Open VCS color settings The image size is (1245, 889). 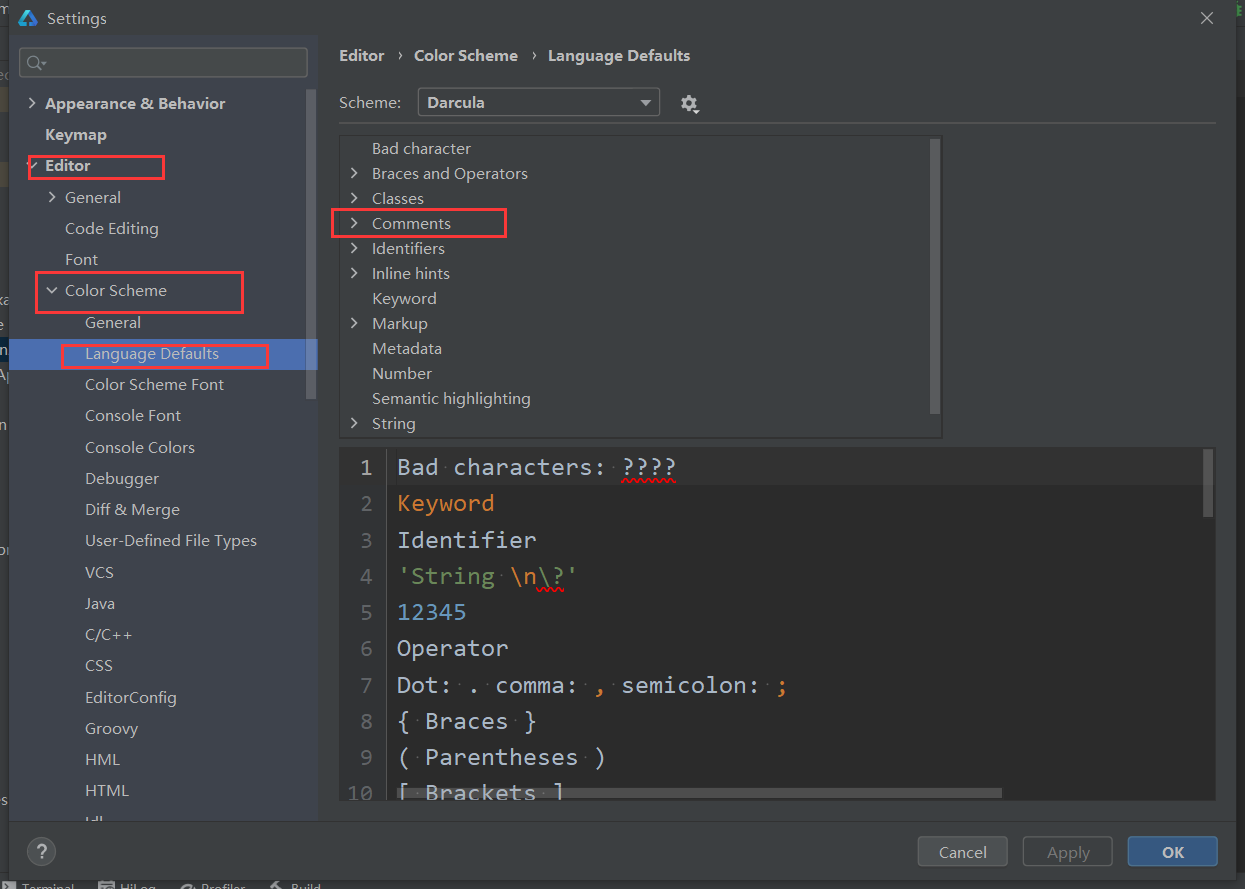click(100, 572)
